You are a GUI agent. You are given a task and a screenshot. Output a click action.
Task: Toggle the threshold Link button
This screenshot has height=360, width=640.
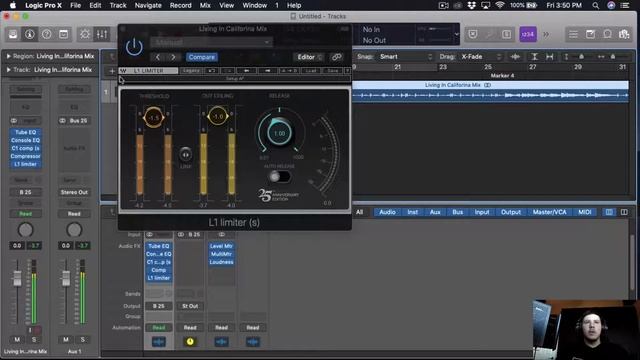(x=185, y=155)
